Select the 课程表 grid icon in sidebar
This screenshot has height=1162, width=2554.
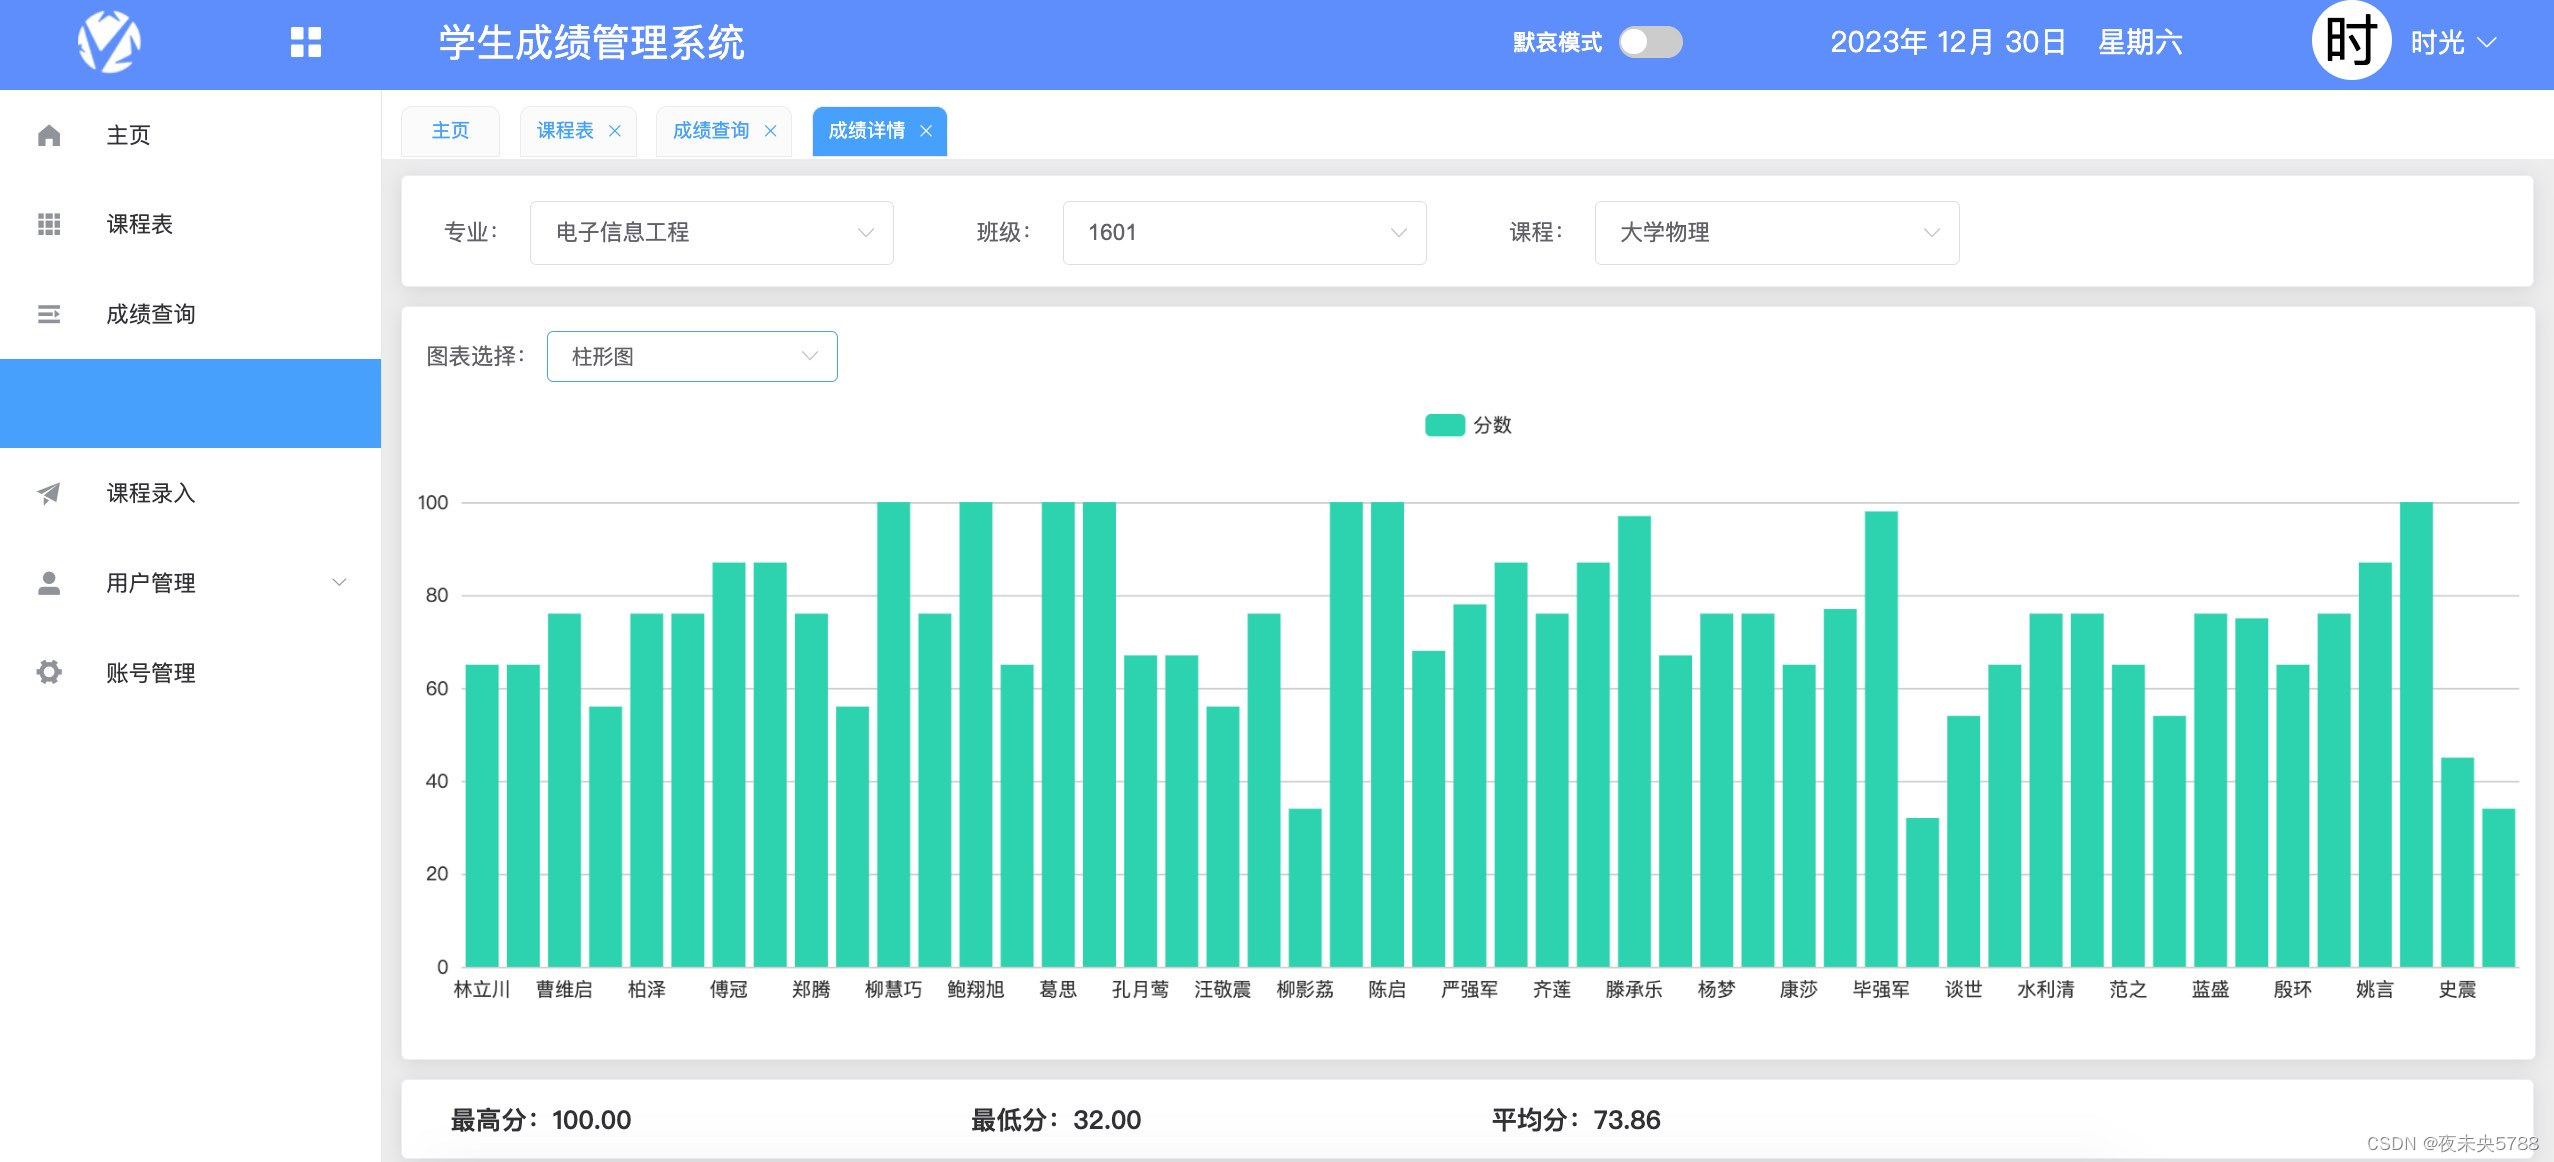click(x=48, y=224)
